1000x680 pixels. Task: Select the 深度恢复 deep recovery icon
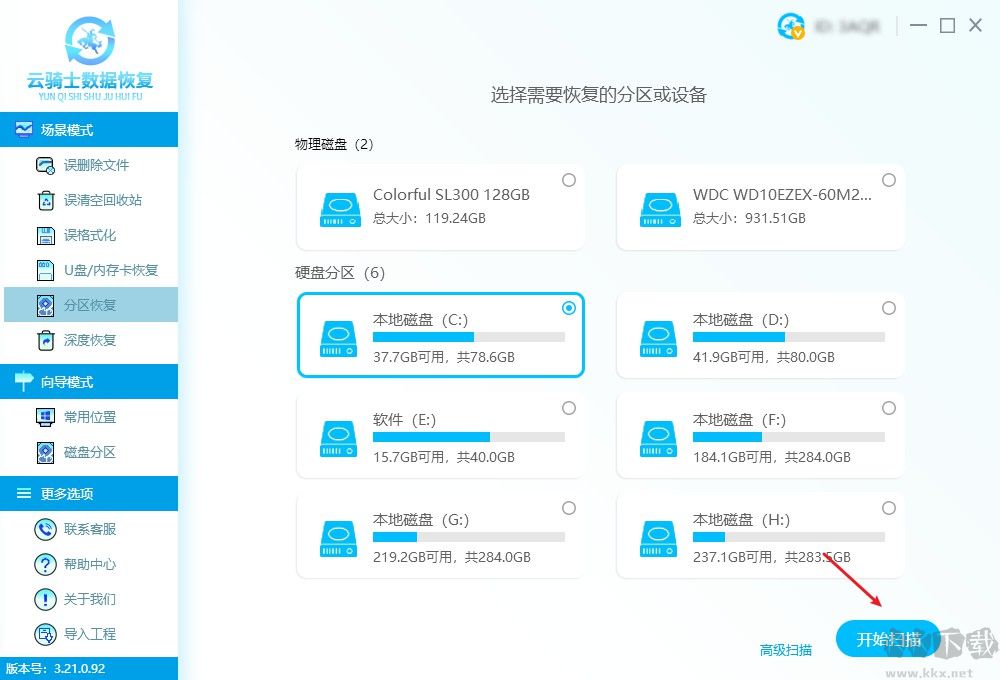(44, 340)
